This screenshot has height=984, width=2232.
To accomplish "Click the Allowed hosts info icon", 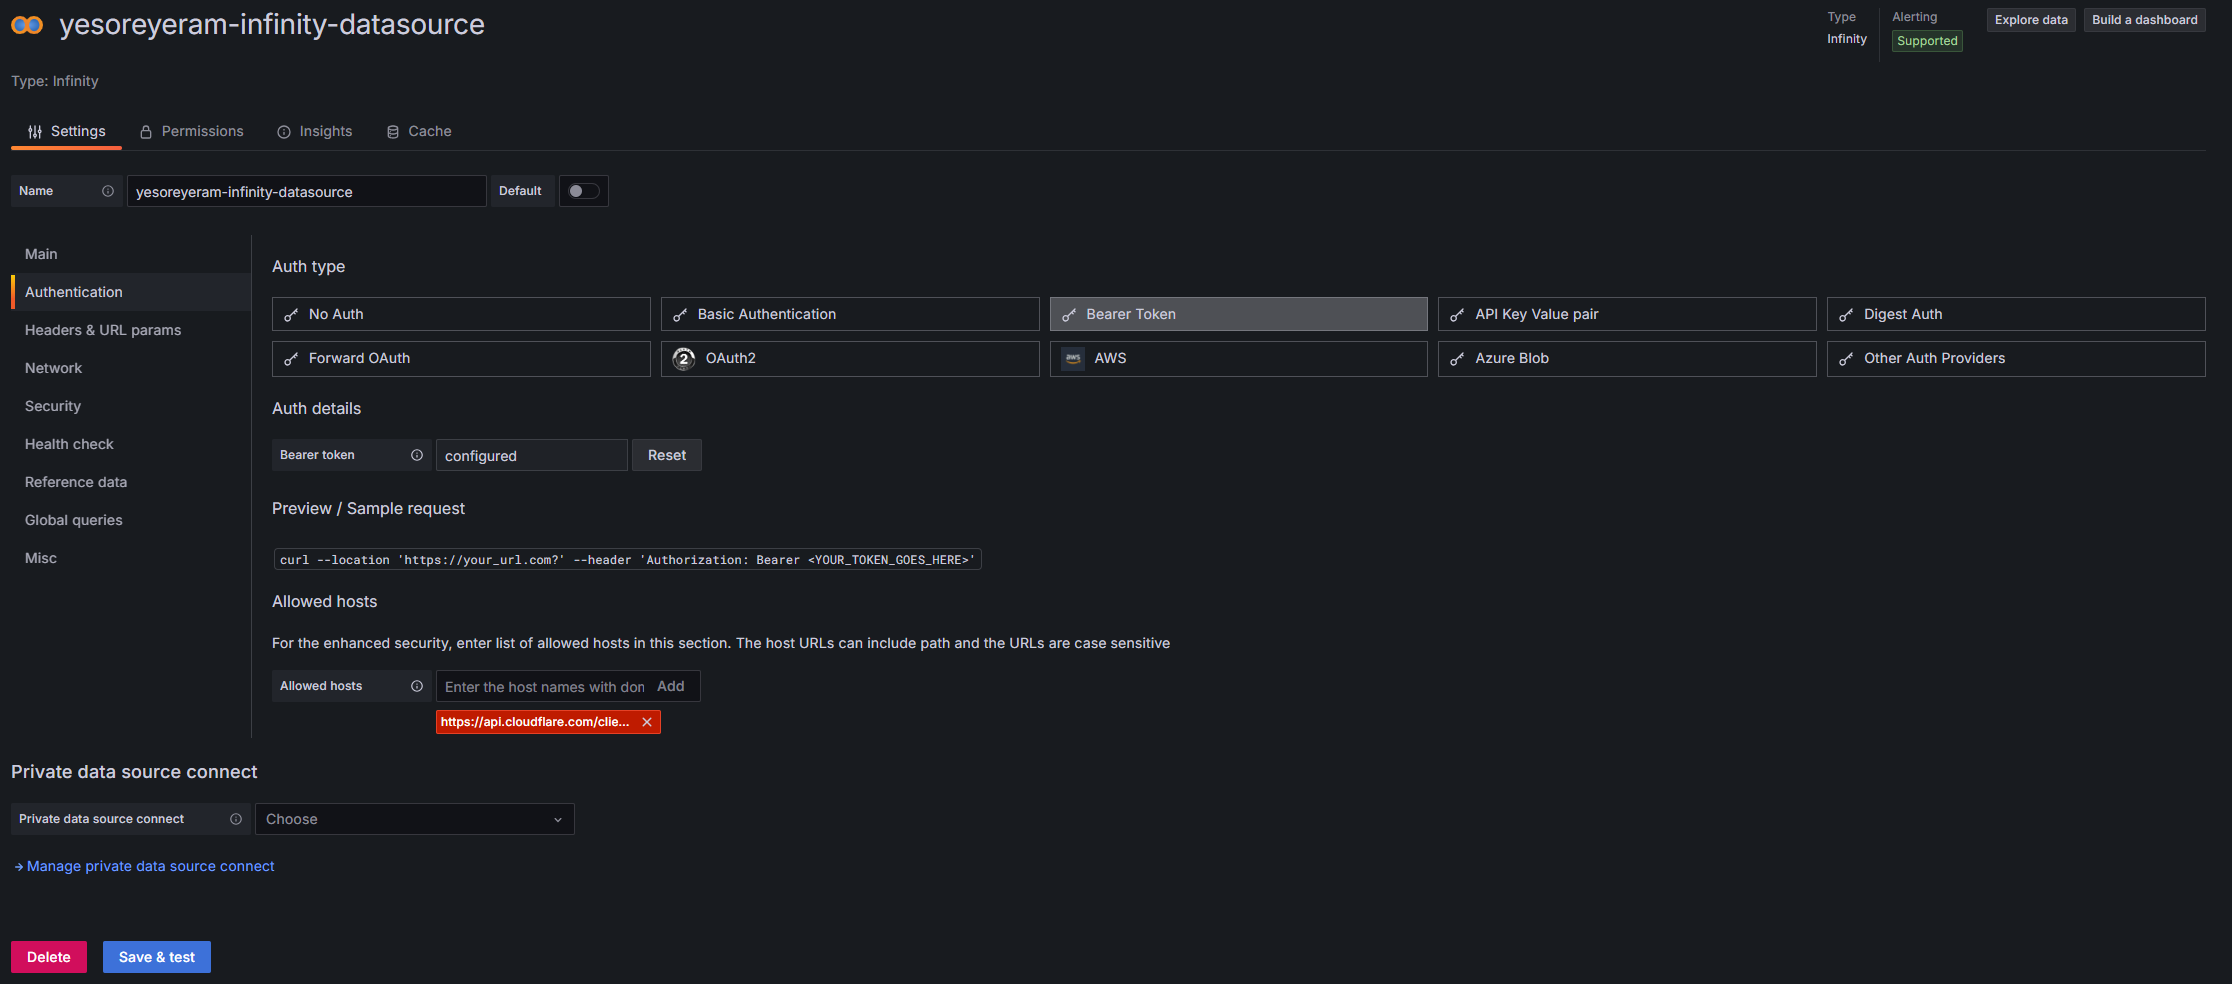I will coord(417,686).
